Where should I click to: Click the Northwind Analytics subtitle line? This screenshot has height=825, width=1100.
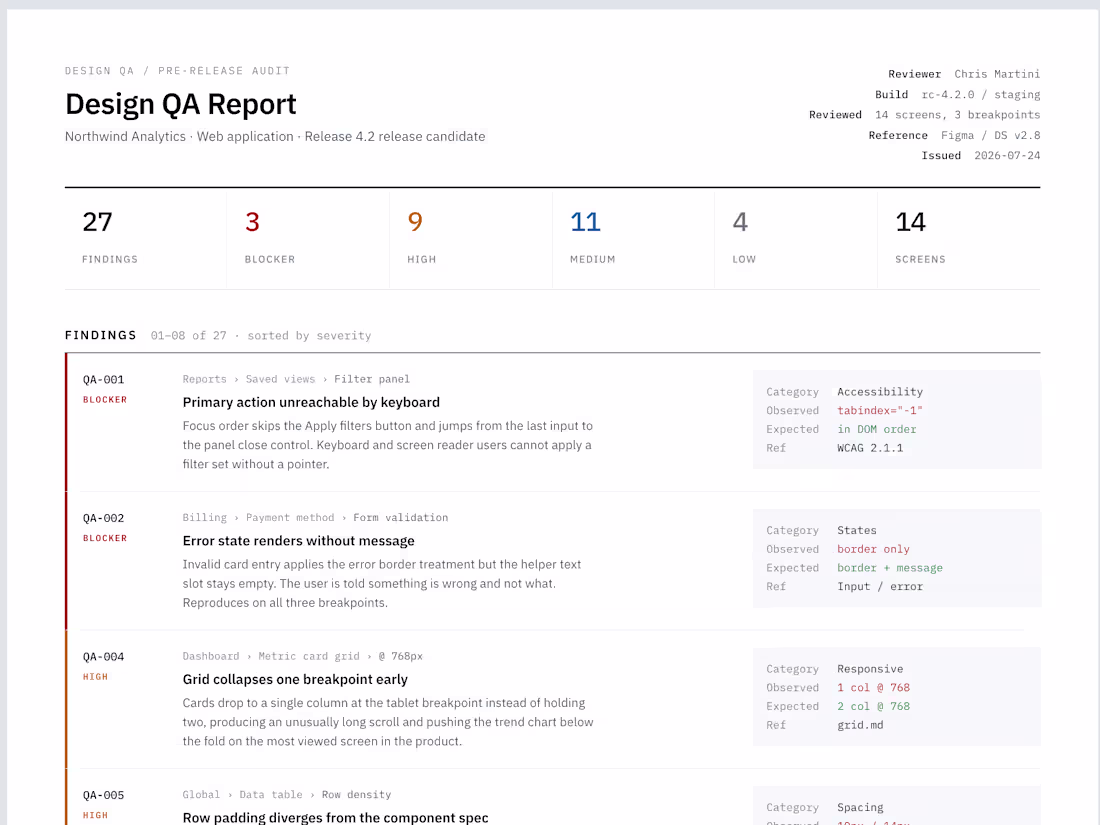pyautogui.click(x=275, y=136)
